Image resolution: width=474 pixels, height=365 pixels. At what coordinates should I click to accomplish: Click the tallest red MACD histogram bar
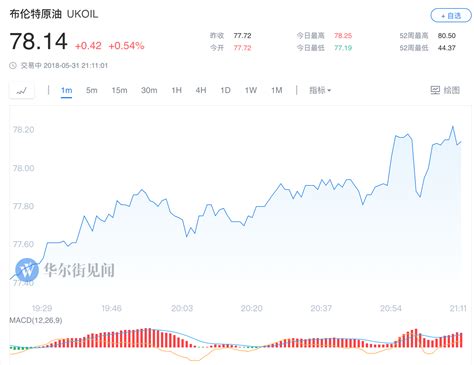(149, 338)
